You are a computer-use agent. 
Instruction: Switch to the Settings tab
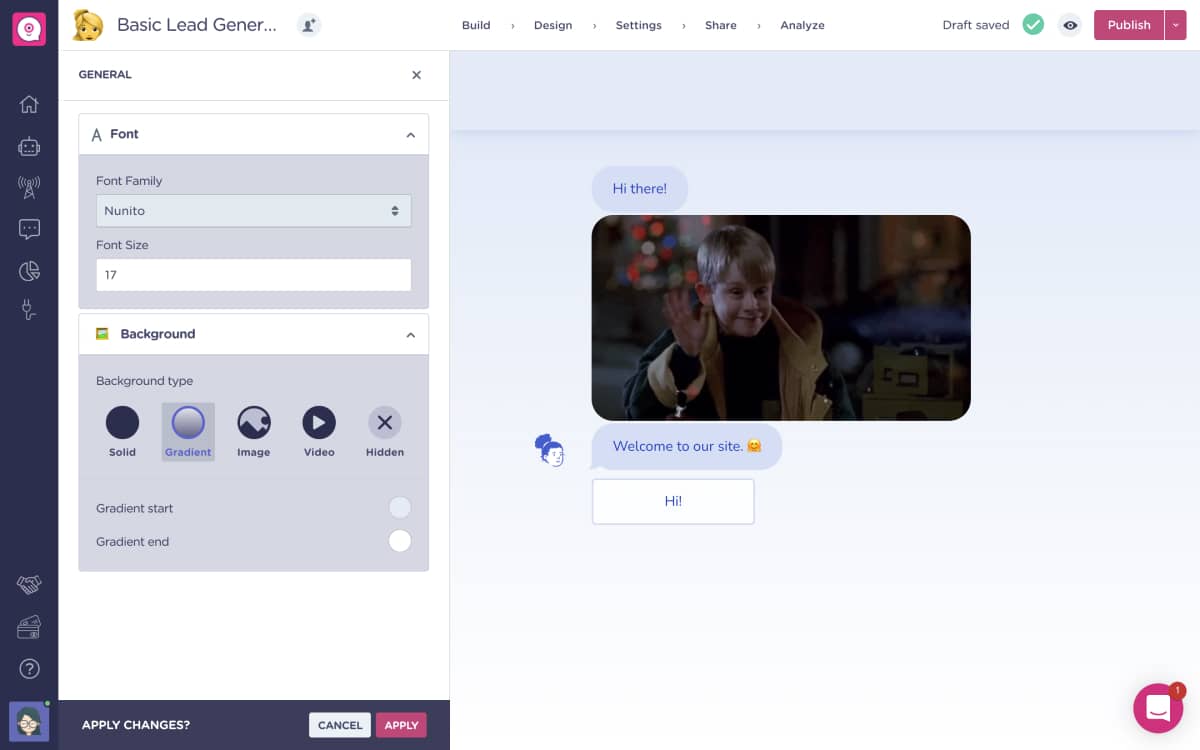pyautogui.click(x=639, y=25)
